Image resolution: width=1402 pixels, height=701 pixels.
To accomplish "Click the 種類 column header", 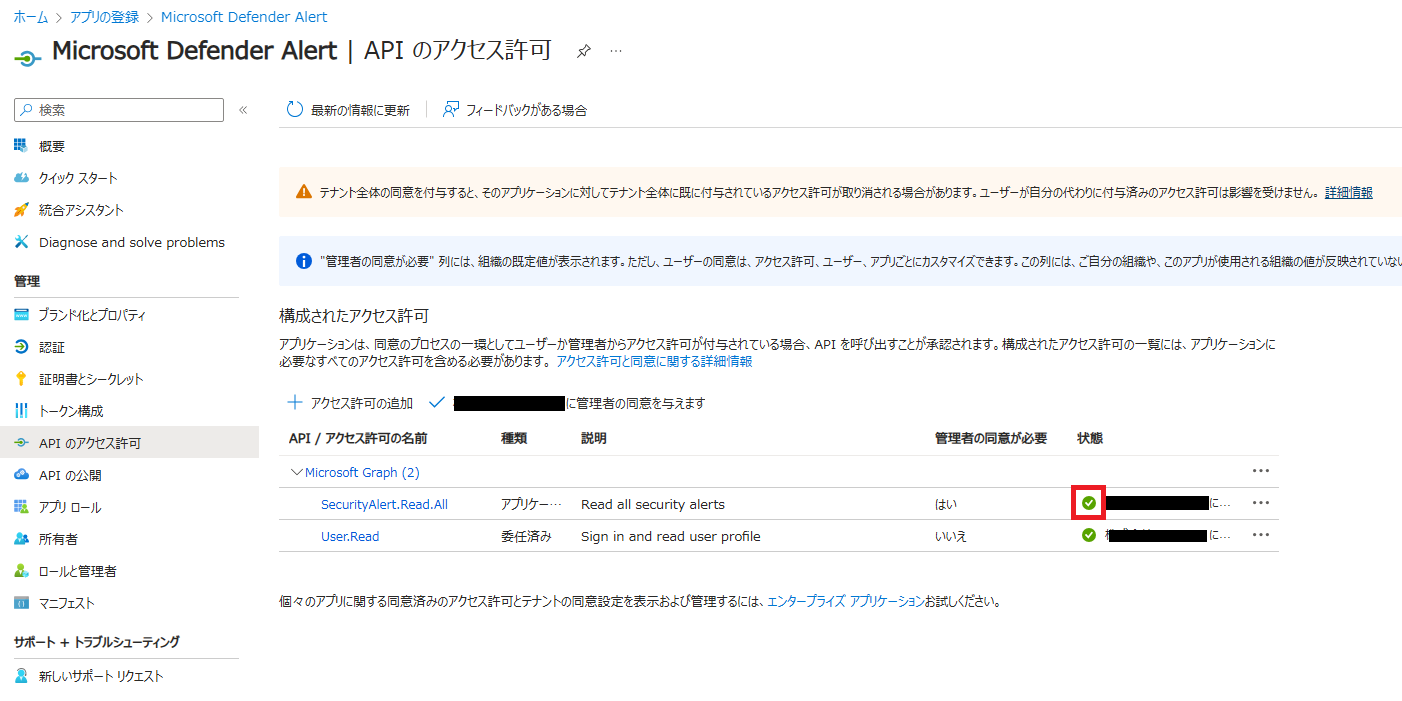I will pos(514,438).
